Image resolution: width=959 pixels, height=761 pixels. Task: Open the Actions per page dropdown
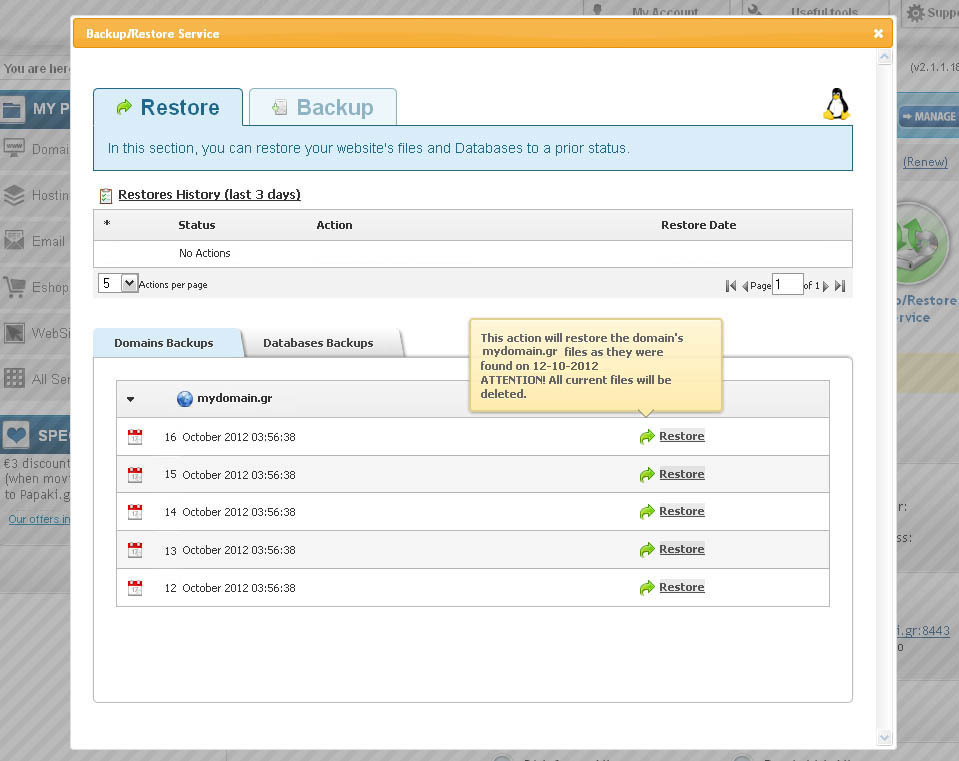tap(118, 283)
